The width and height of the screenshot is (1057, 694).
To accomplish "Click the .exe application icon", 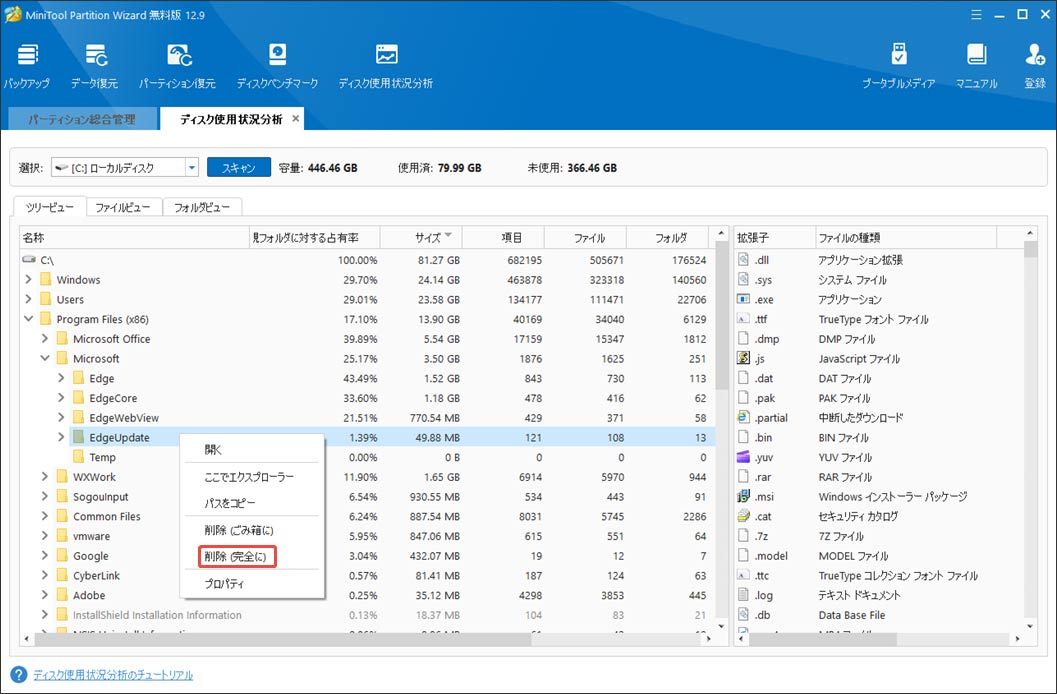I will [x=743, y=299].
